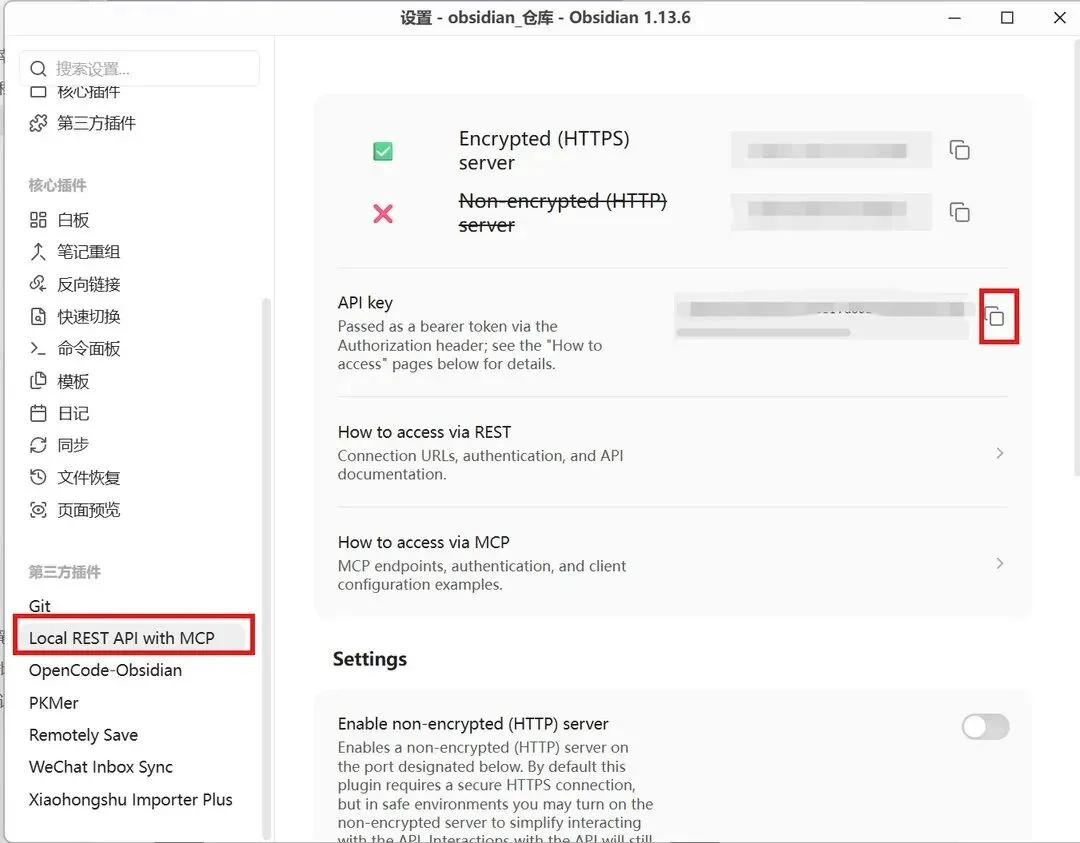Click the 白板 canvas icon
Viewport: 1080px width, 843px height.
coord(39,220)
